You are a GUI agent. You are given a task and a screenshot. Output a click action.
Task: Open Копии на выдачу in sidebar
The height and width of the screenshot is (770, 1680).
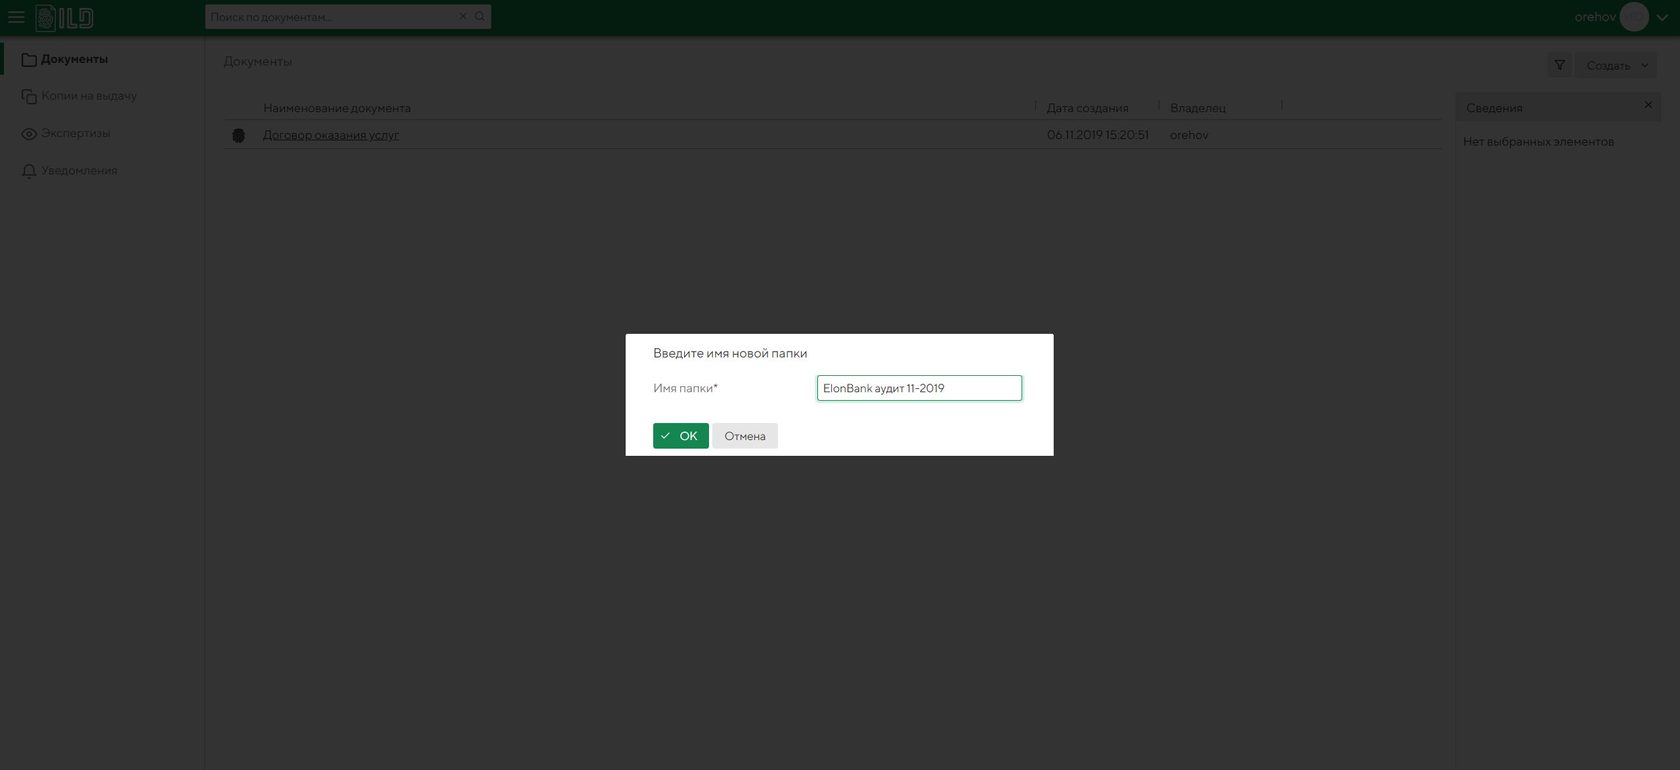coord(79,96)
